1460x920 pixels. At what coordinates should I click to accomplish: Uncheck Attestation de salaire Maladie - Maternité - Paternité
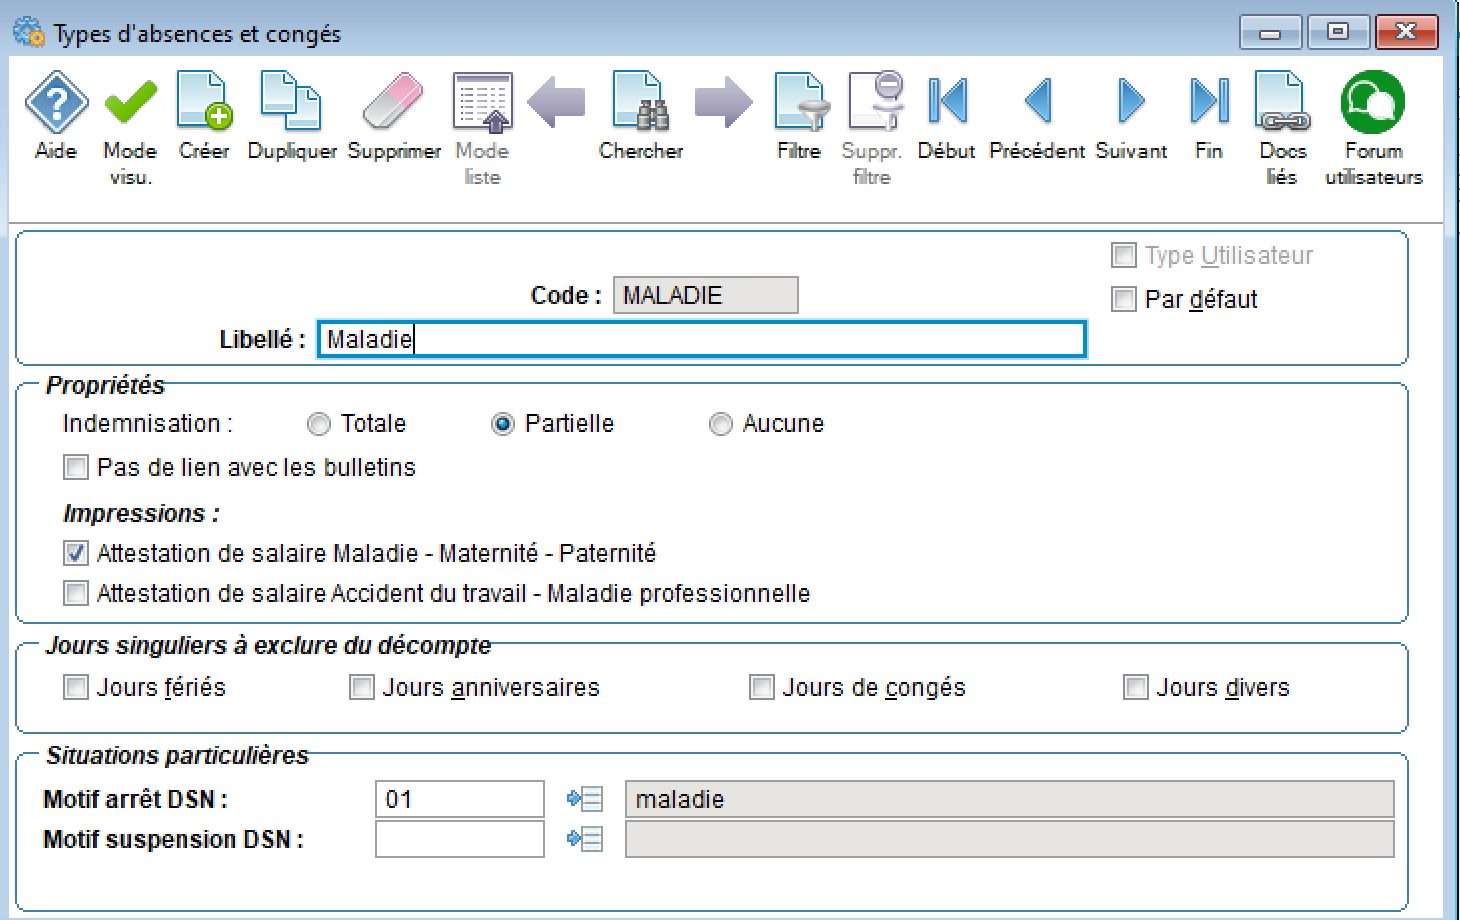tap(76, 553)
